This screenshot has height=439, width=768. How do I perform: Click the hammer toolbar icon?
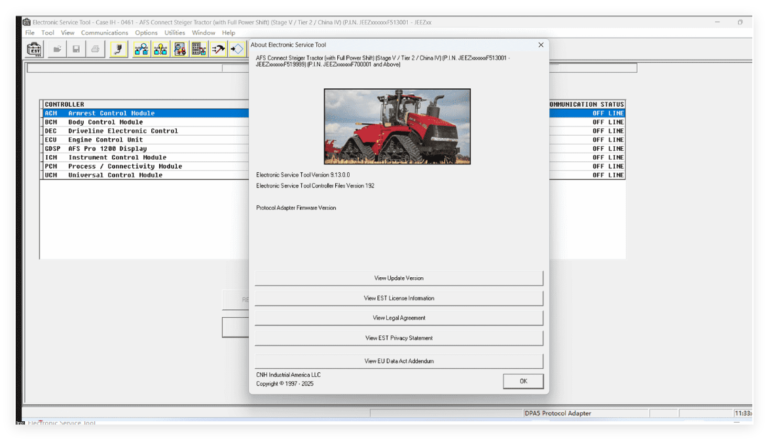click(x=218, y=49)
